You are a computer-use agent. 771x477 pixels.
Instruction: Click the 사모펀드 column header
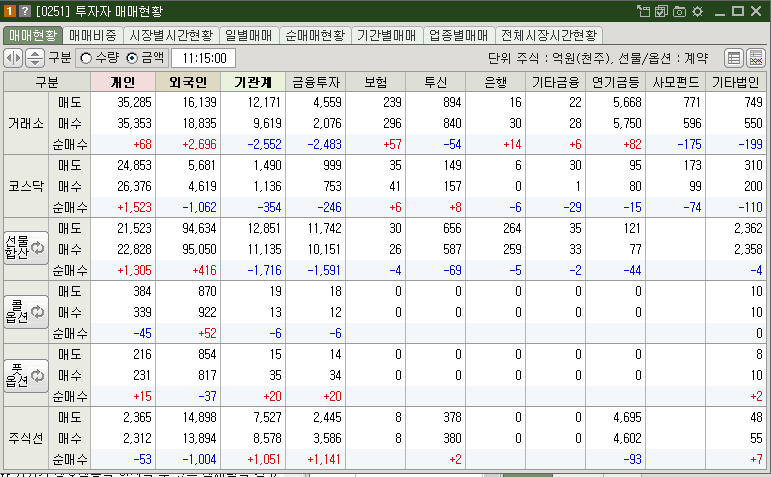[676, 82]
